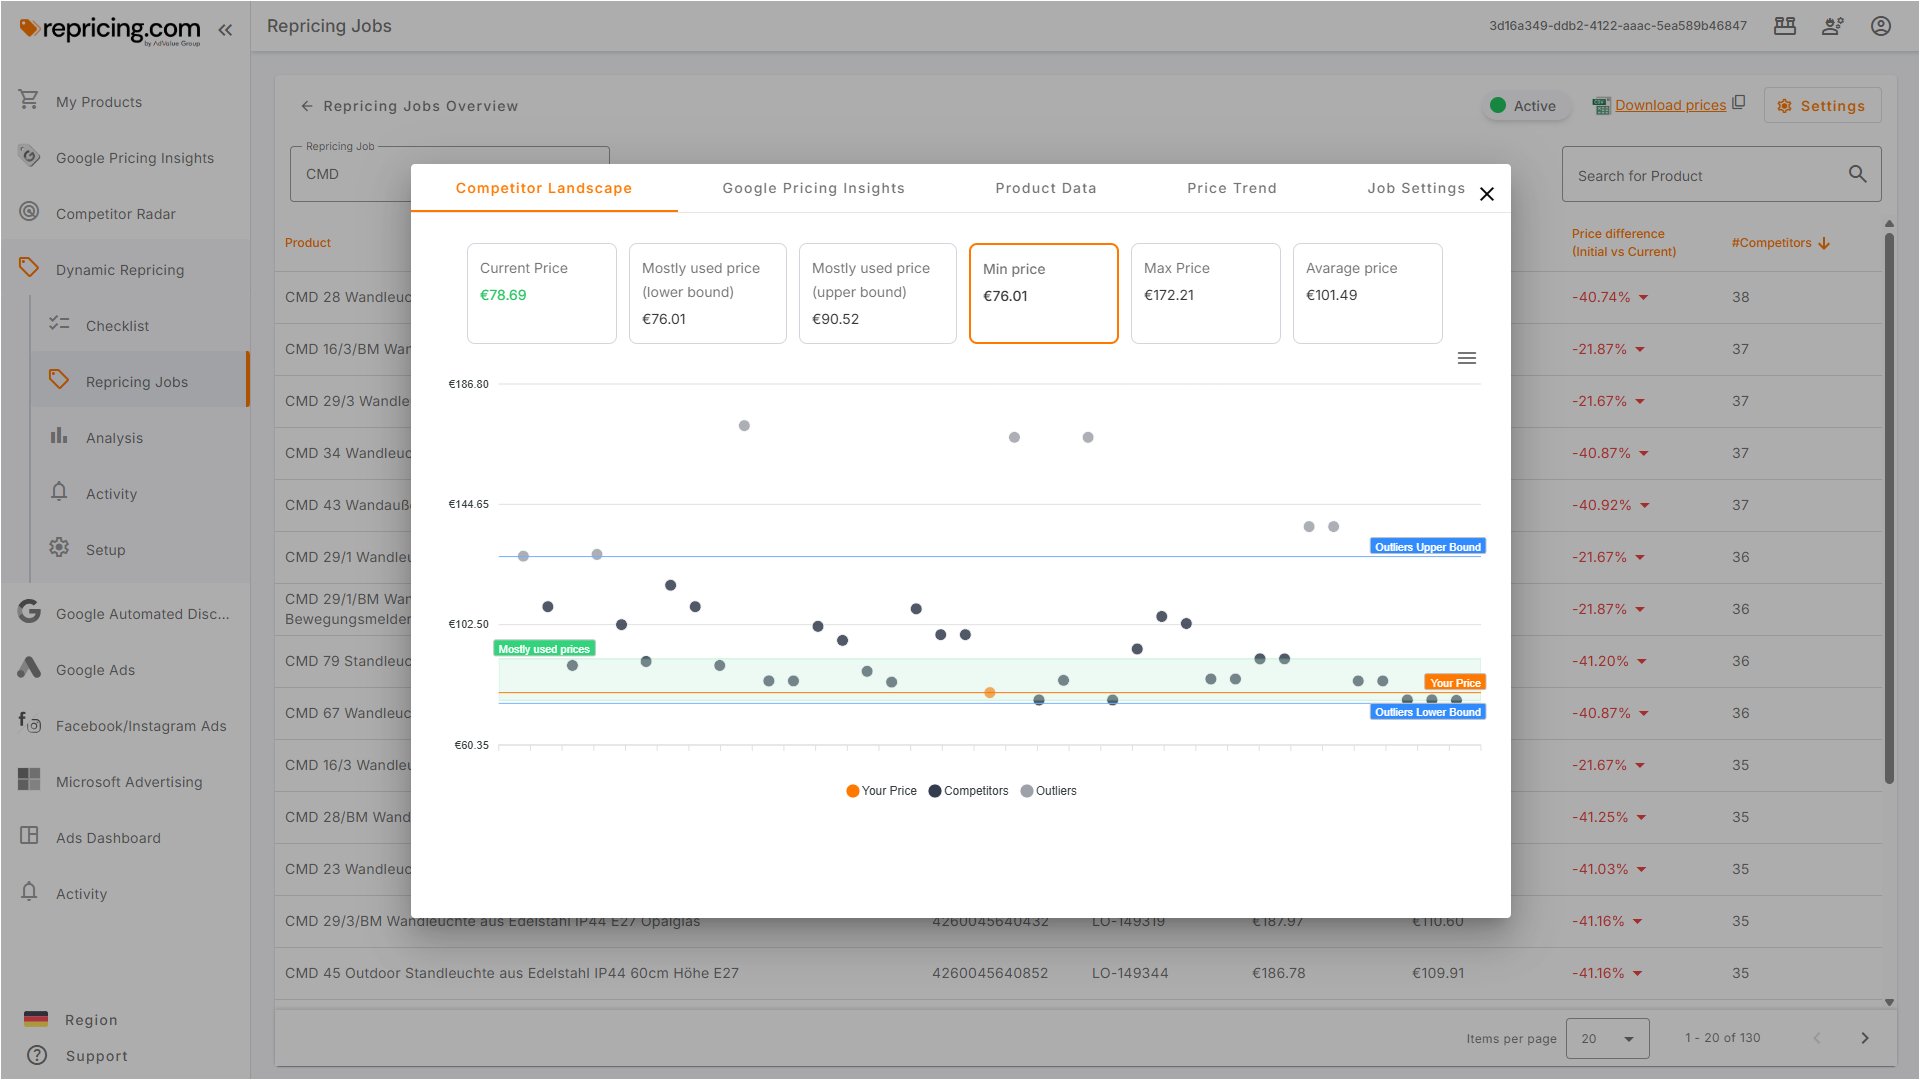Screen dimensions: 1920x1080
Task: Open CMD 45 Outdoor Standleuchte product row
Action: (1078, 973)
